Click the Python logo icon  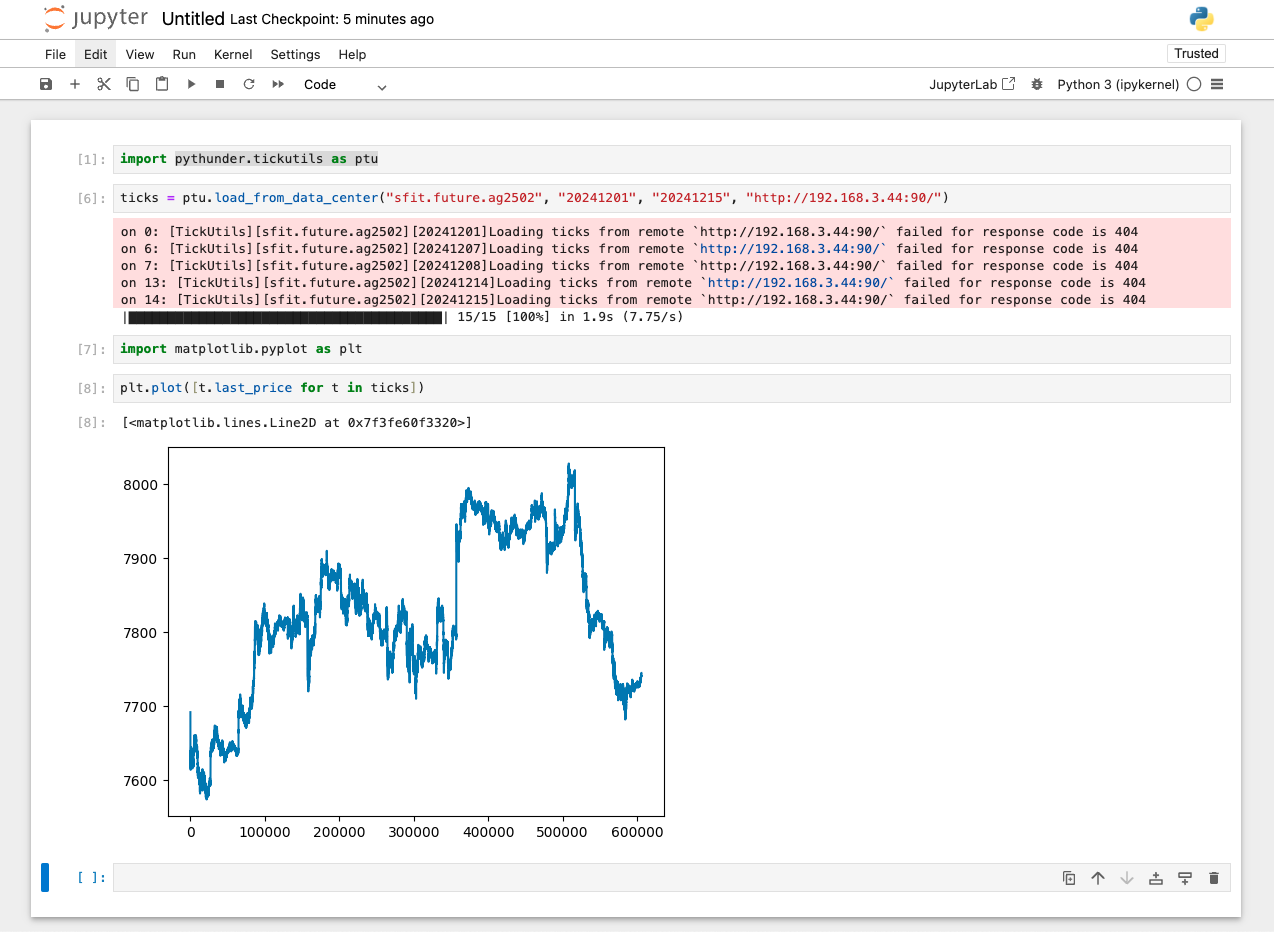tap(1201, 19)
